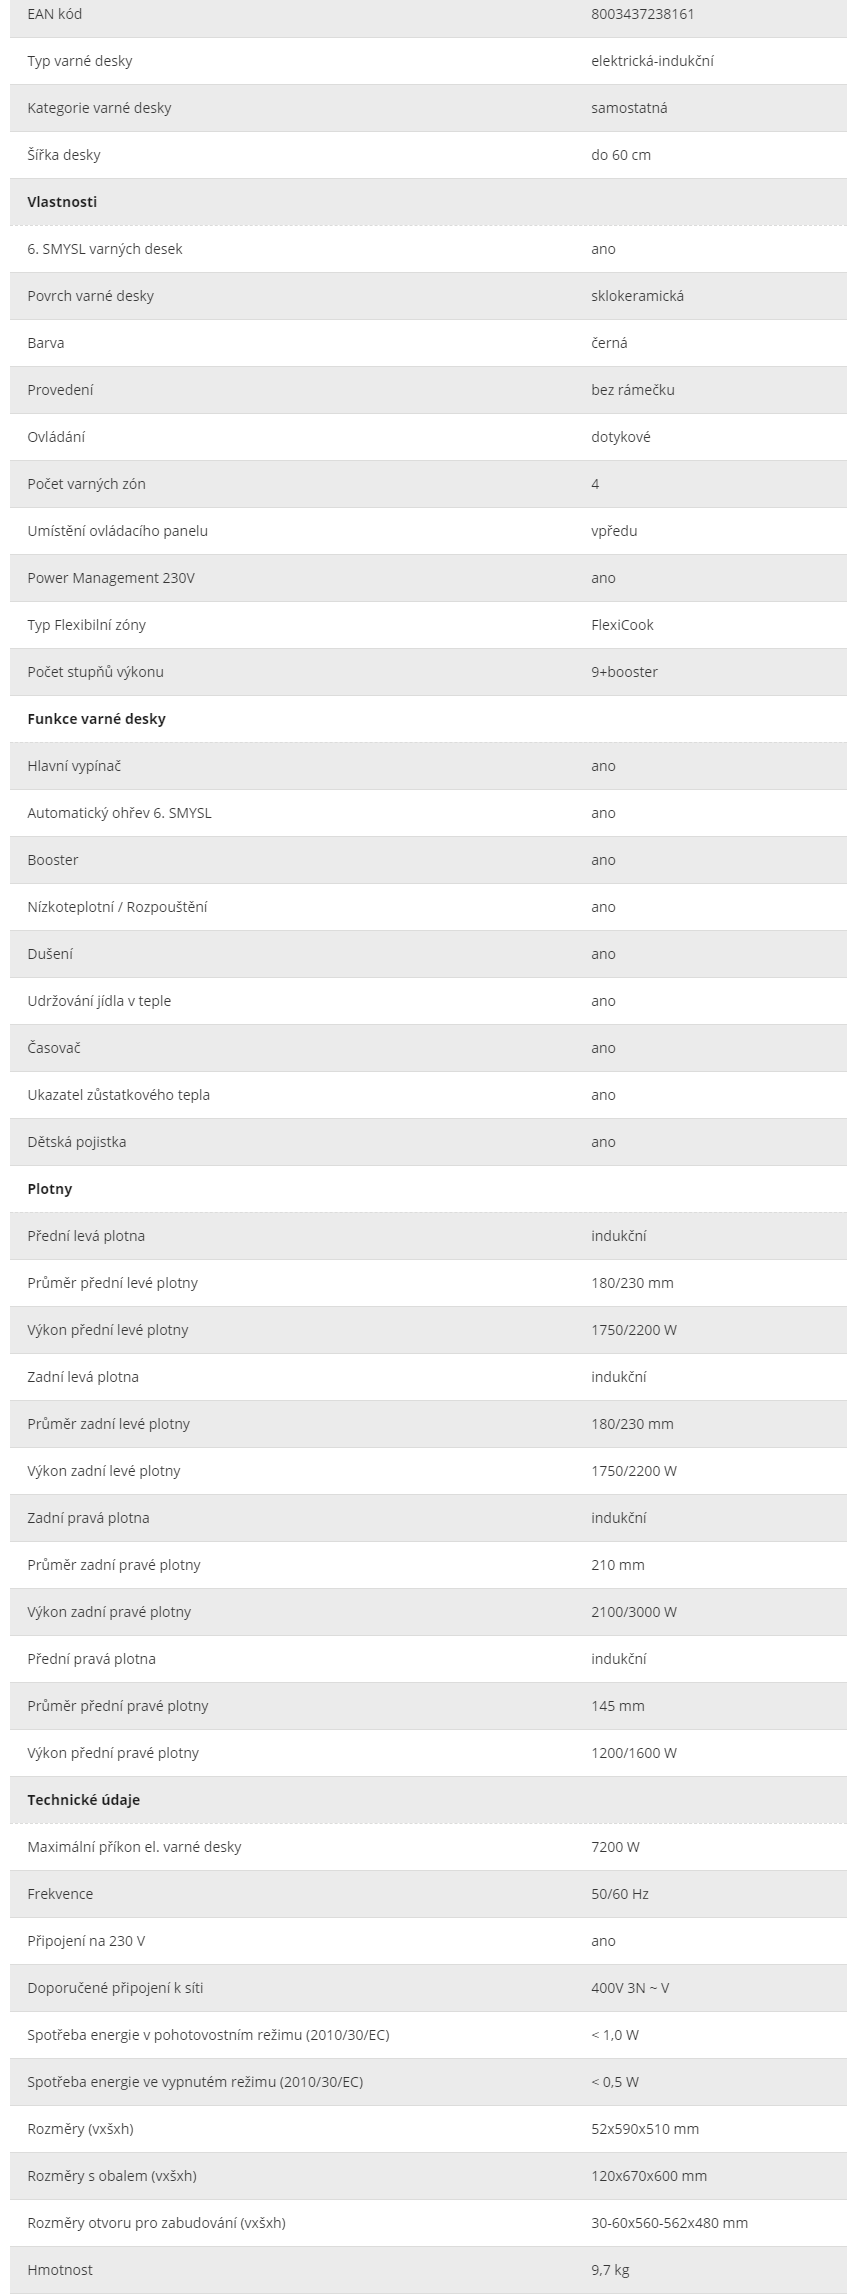Screen dimensions: 855x2294
Task: Click the 52x590x510 mm dimensions value
Action: (645, 2129)
